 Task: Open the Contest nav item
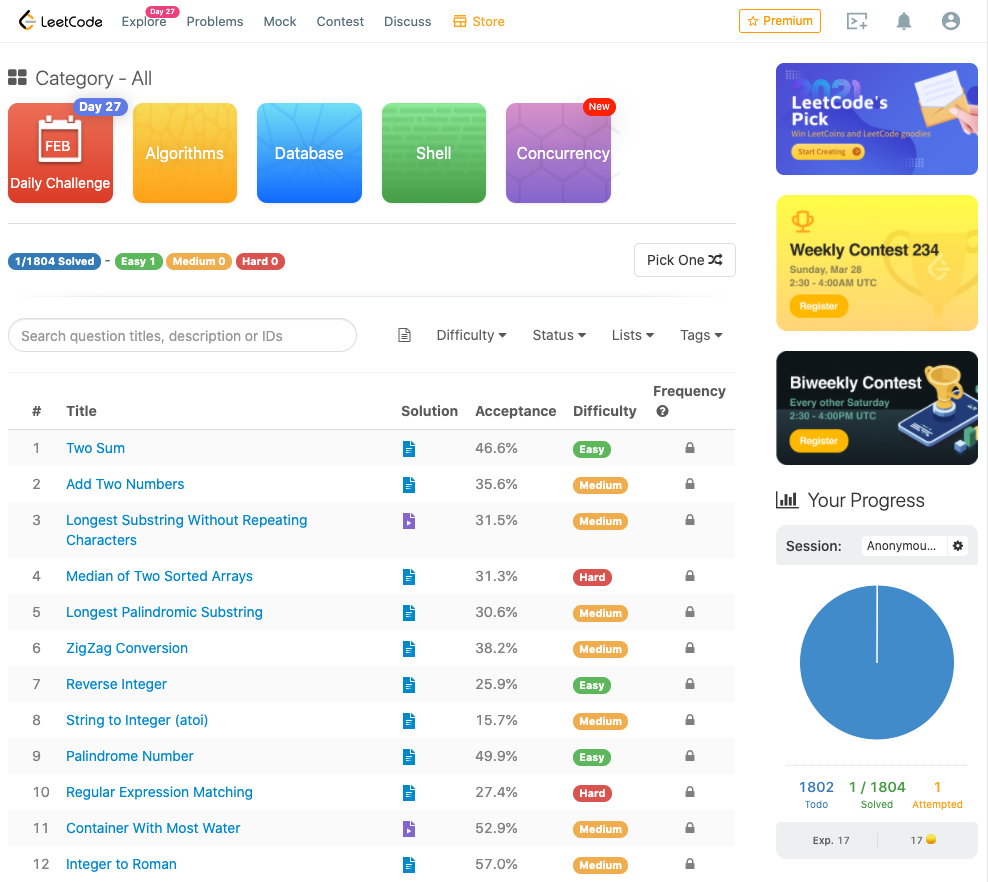click(x=340, y=21)
